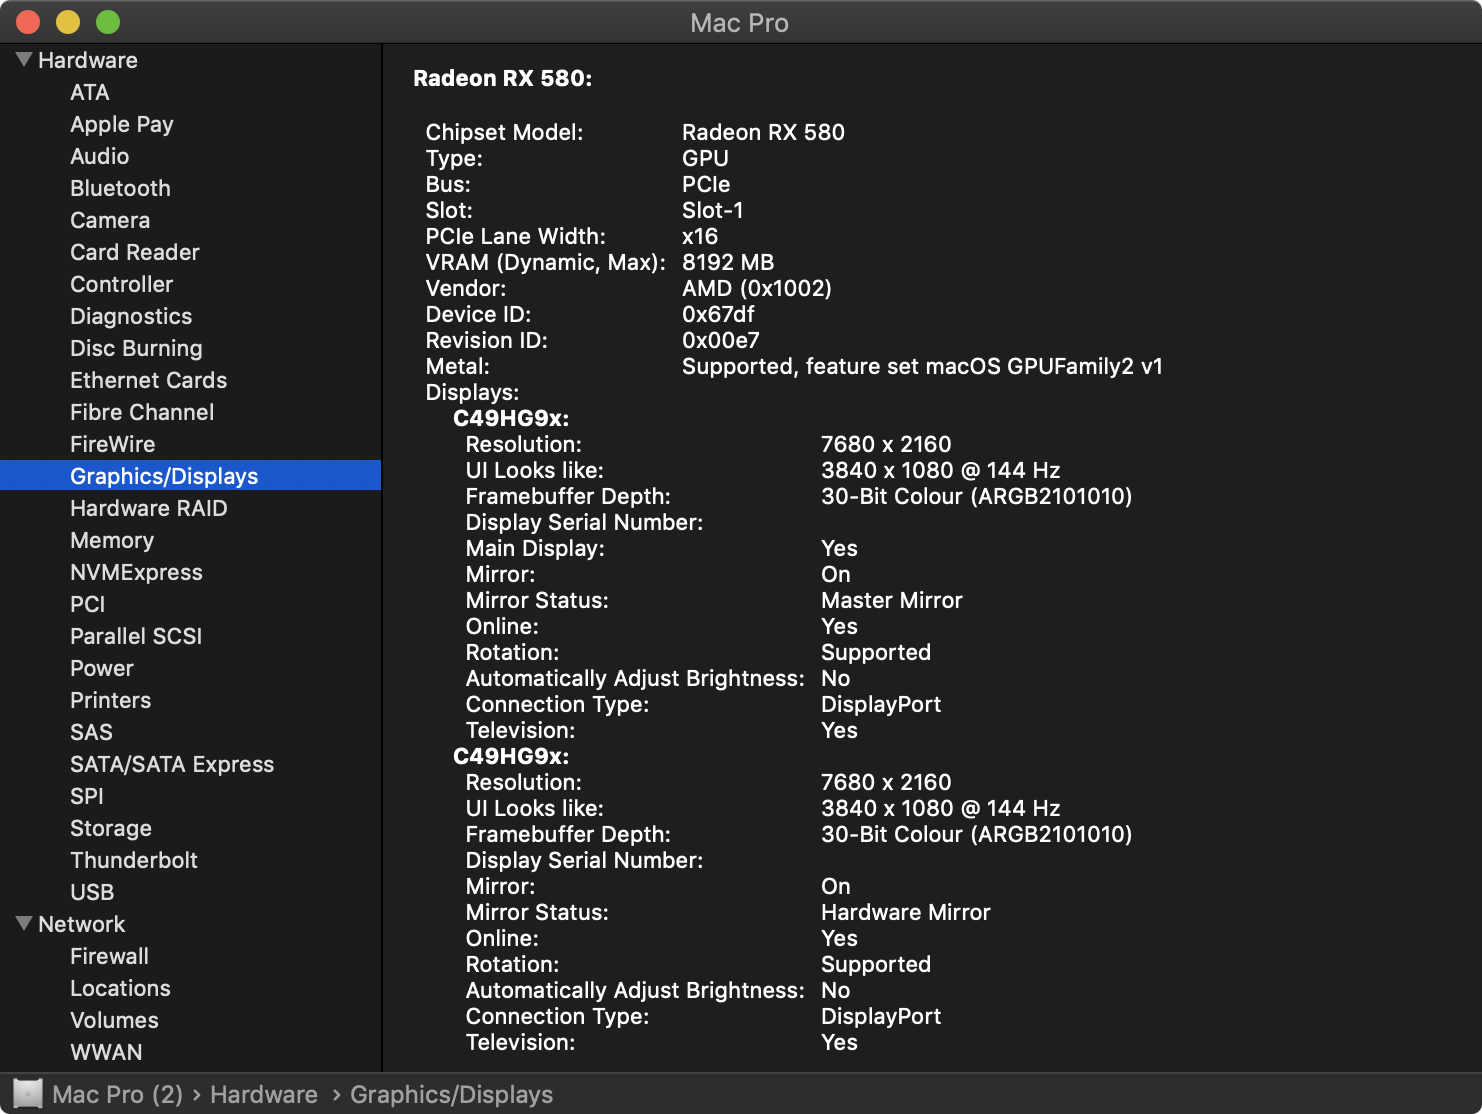Click Mac Pro (2) in path bar
Viewport: 1482px width, 1114px height.
118,1094
